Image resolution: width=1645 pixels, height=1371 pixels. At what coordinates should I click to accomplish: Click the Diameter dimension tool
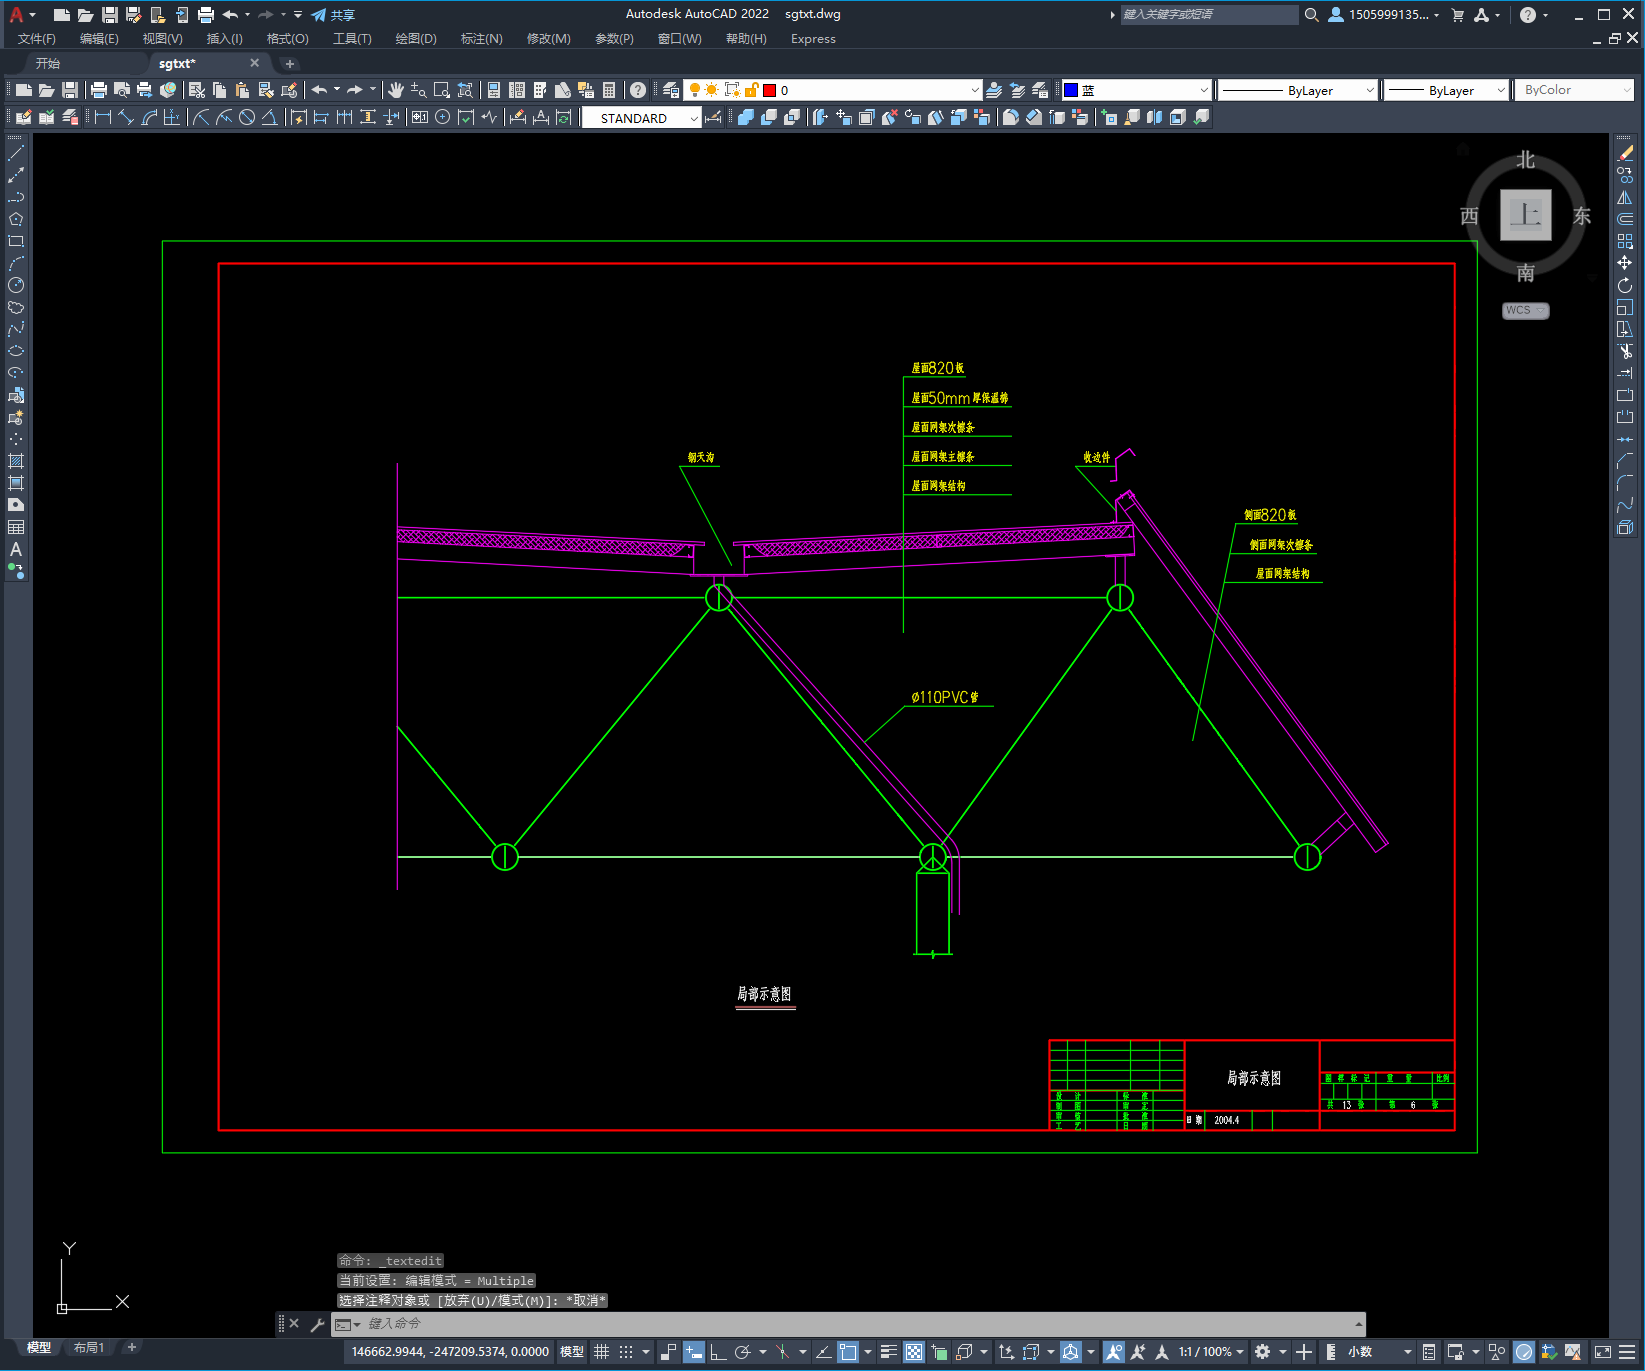(247, 117)
